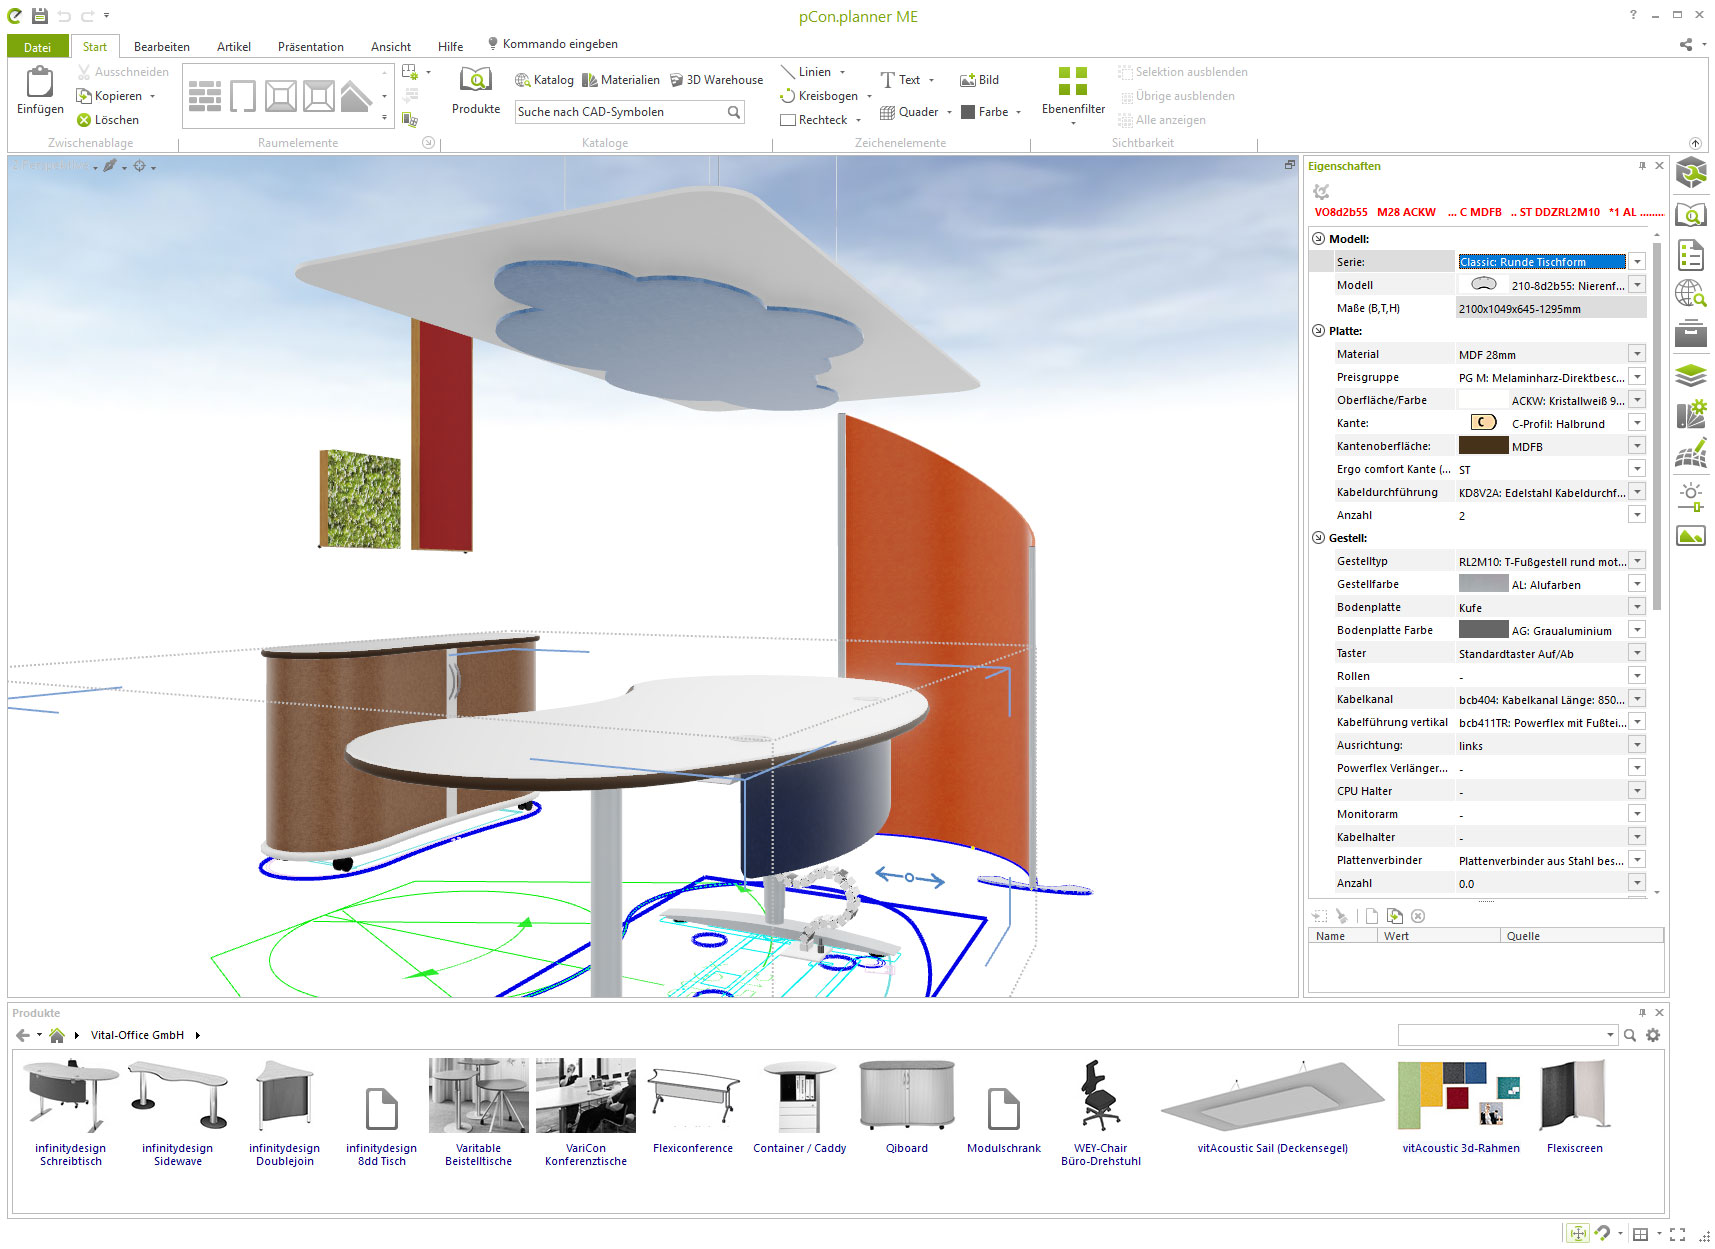Viewport: 1715px width, 1249px height.
Task: Open the Ausrichtung dropdown showing links
Action: 1637,745
